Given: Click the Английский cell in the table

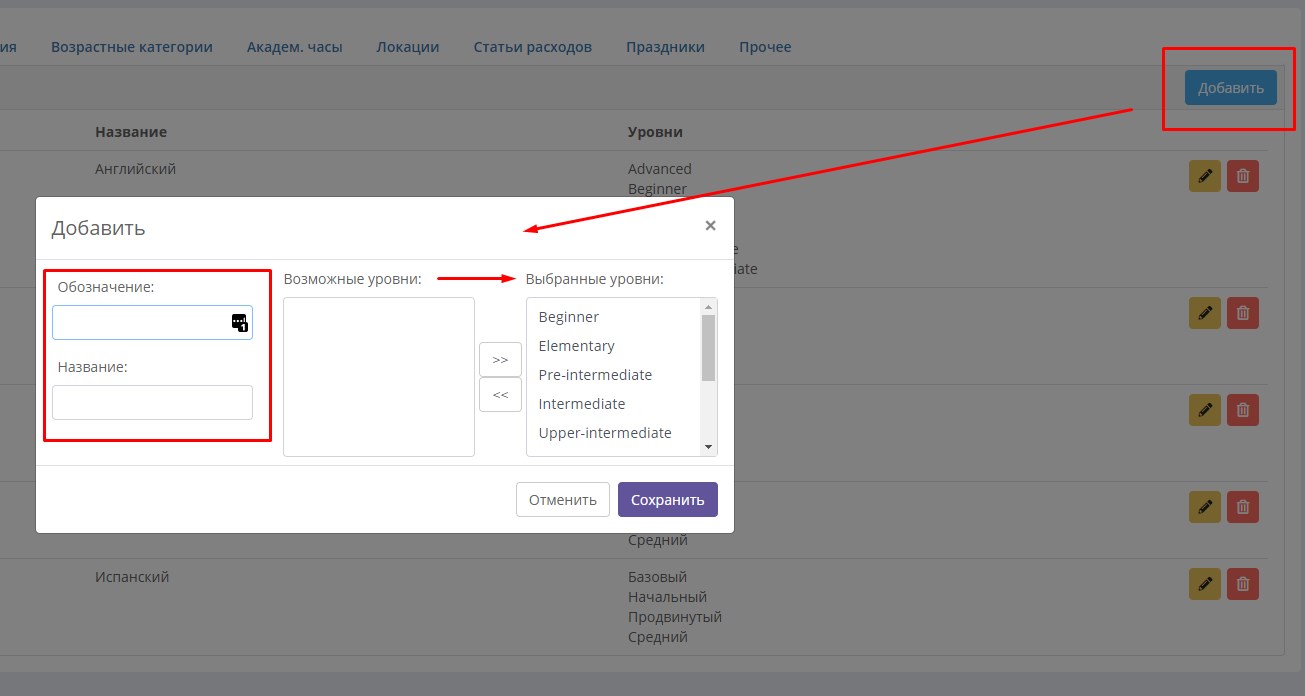Looking at the screenshot, I should 135,169.
